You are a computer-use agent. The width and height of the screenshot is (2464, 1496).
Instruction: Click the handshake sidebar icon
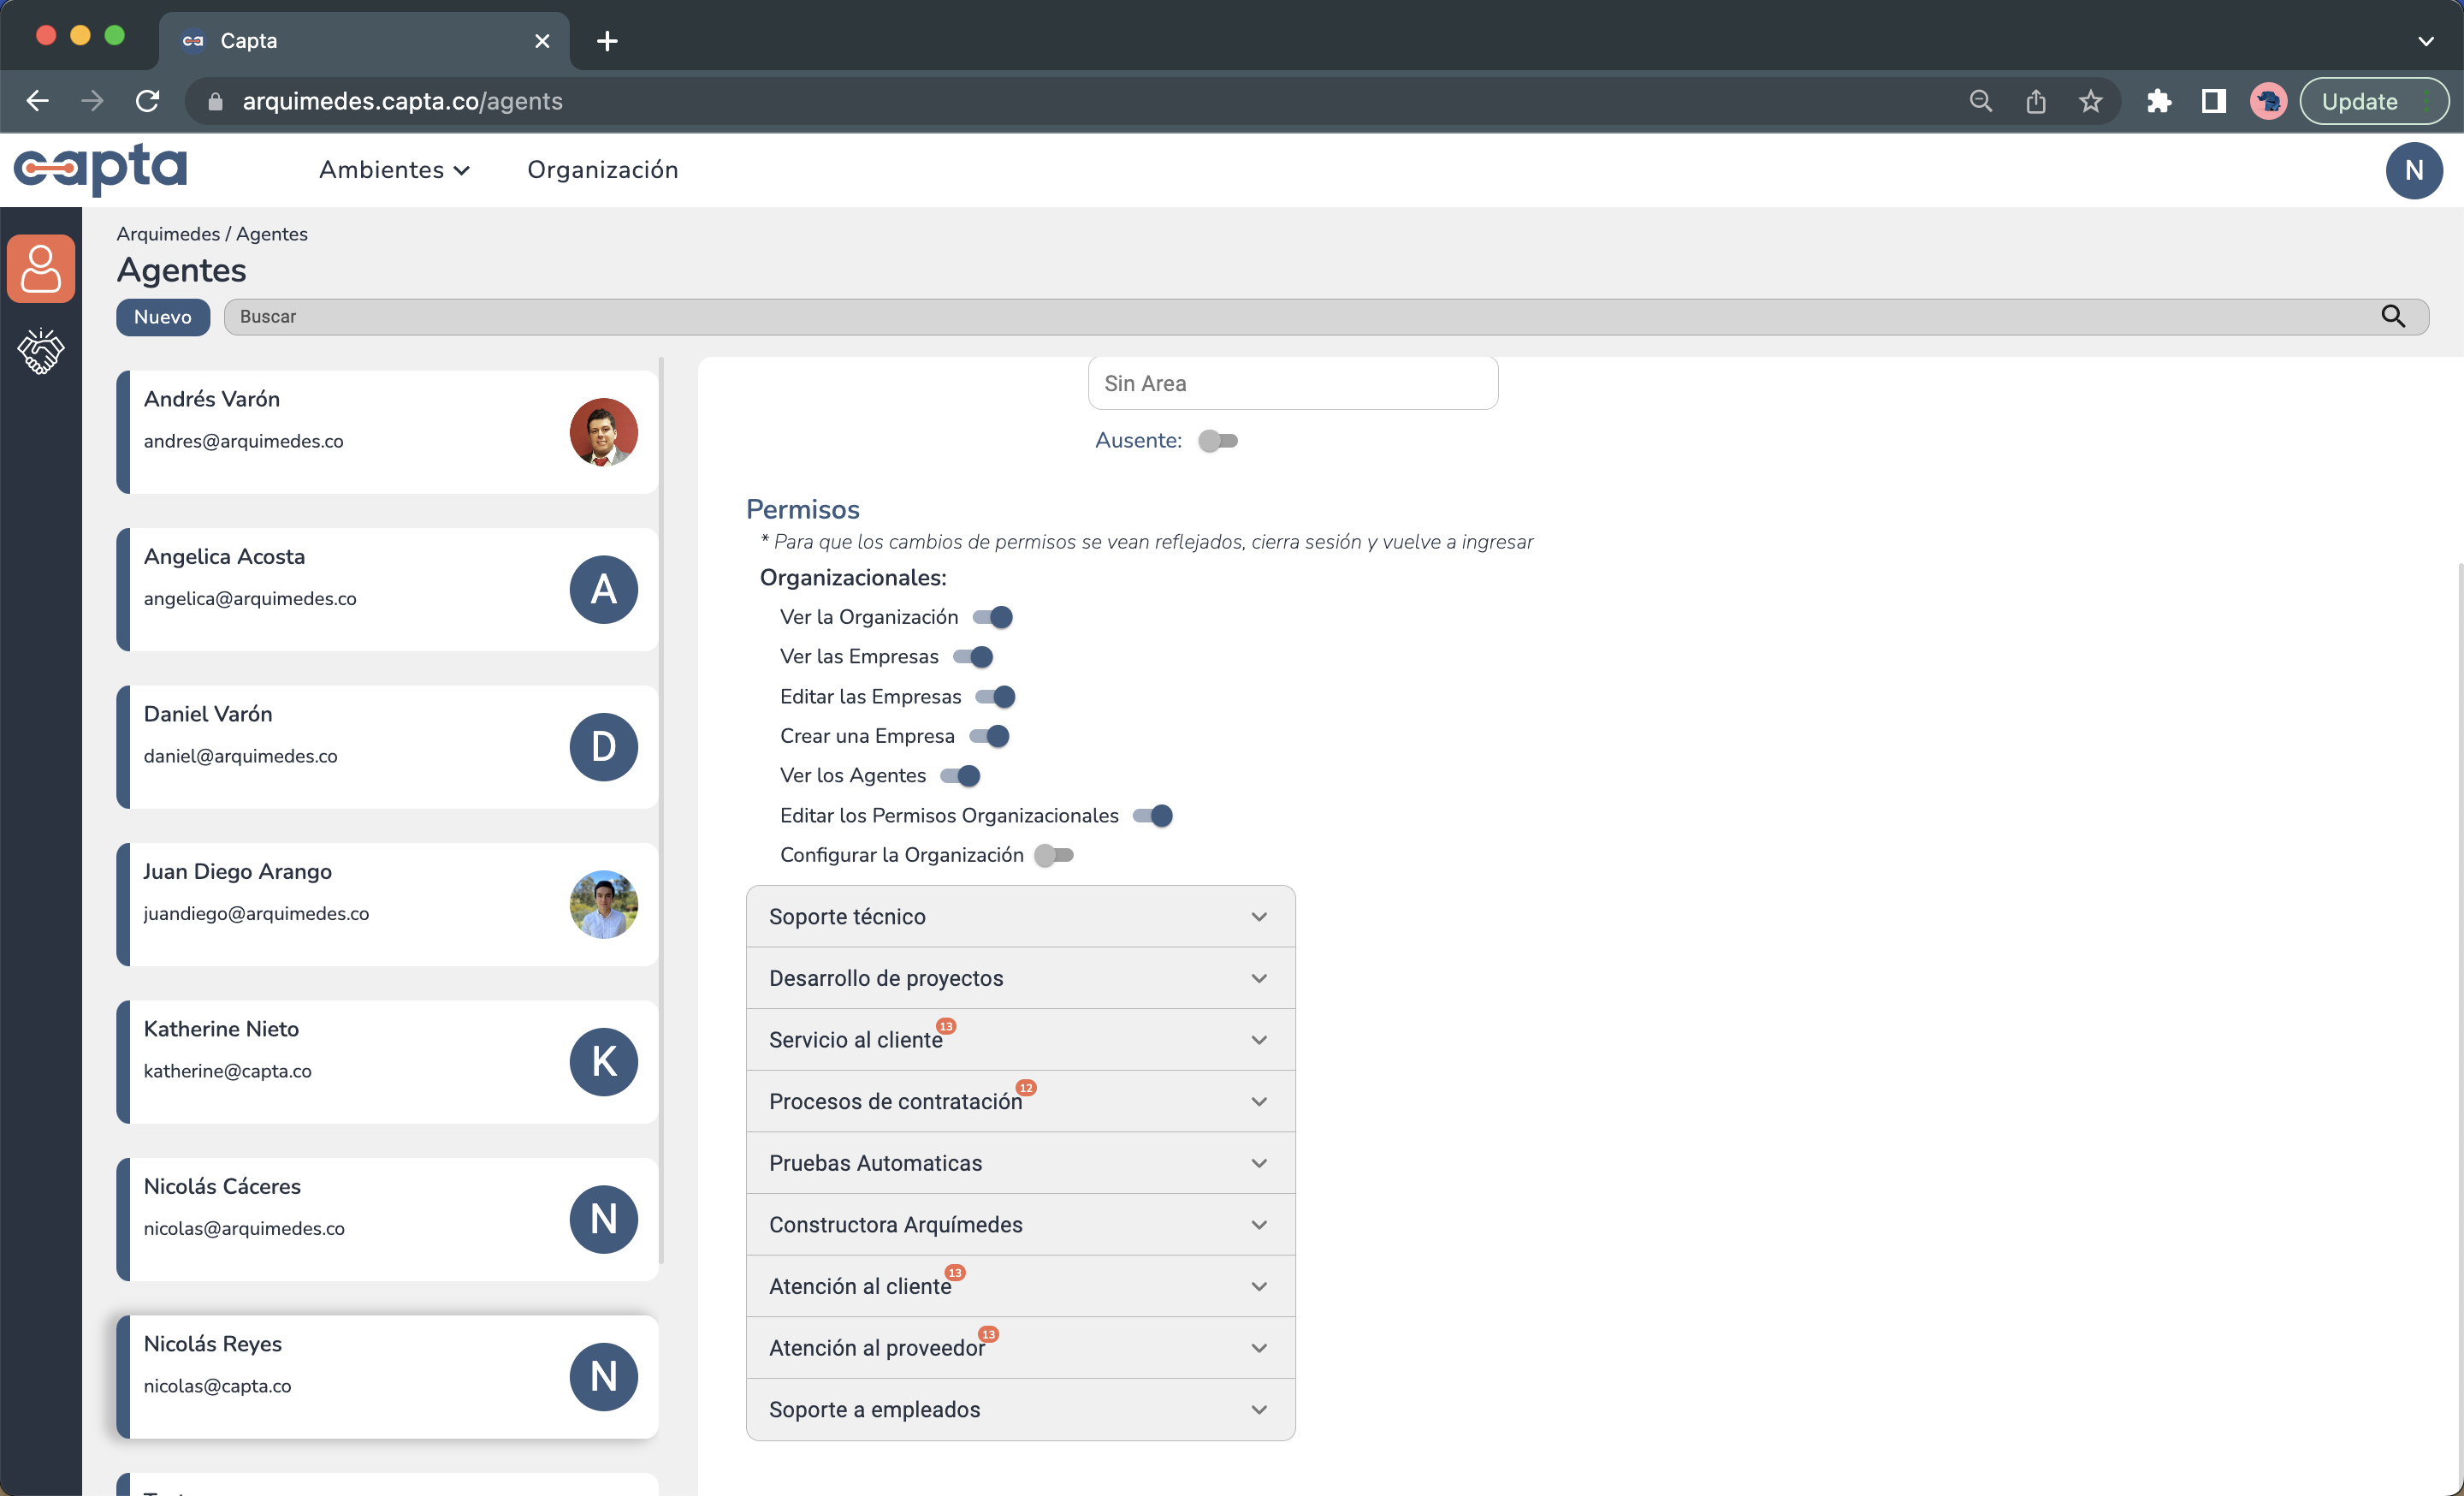[41, 351]
